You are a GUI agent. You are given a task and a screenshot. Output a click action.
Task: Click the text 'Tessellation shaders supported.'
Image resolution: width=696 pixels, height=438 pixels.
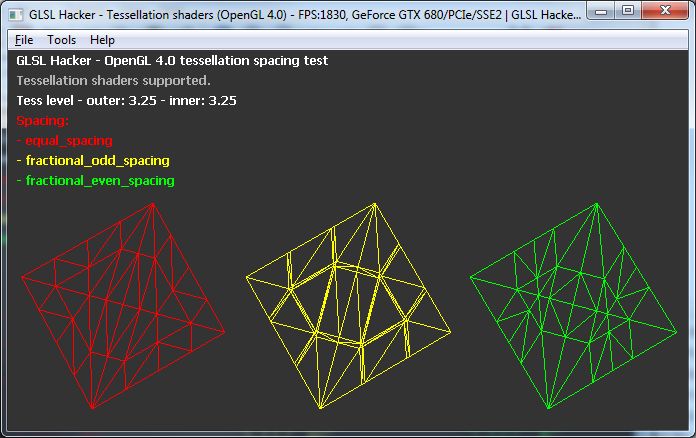114,80
